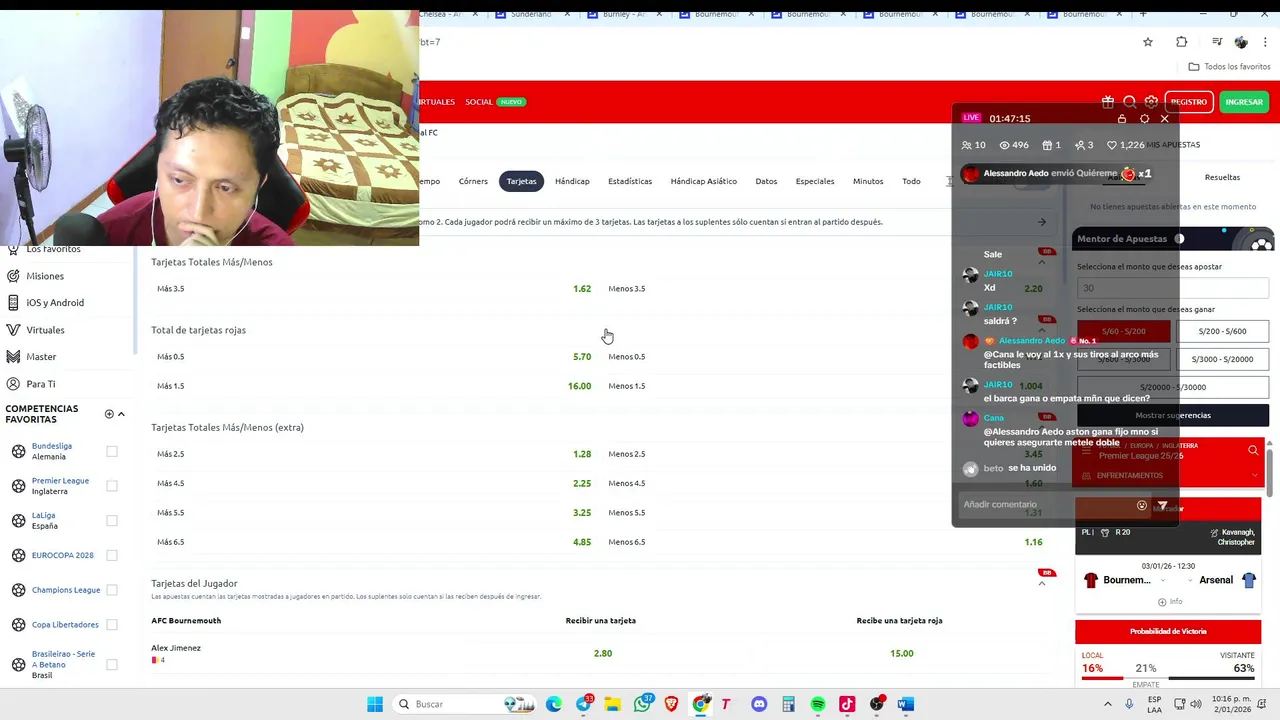Open Telegram from the taskbar
This screenshot has height=720, width=1280.
(584, 704)
